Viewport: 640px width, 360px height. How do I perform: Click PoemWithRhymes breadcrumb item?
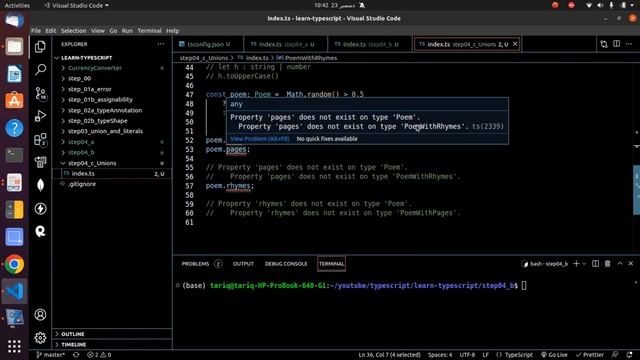click(311, 58)
